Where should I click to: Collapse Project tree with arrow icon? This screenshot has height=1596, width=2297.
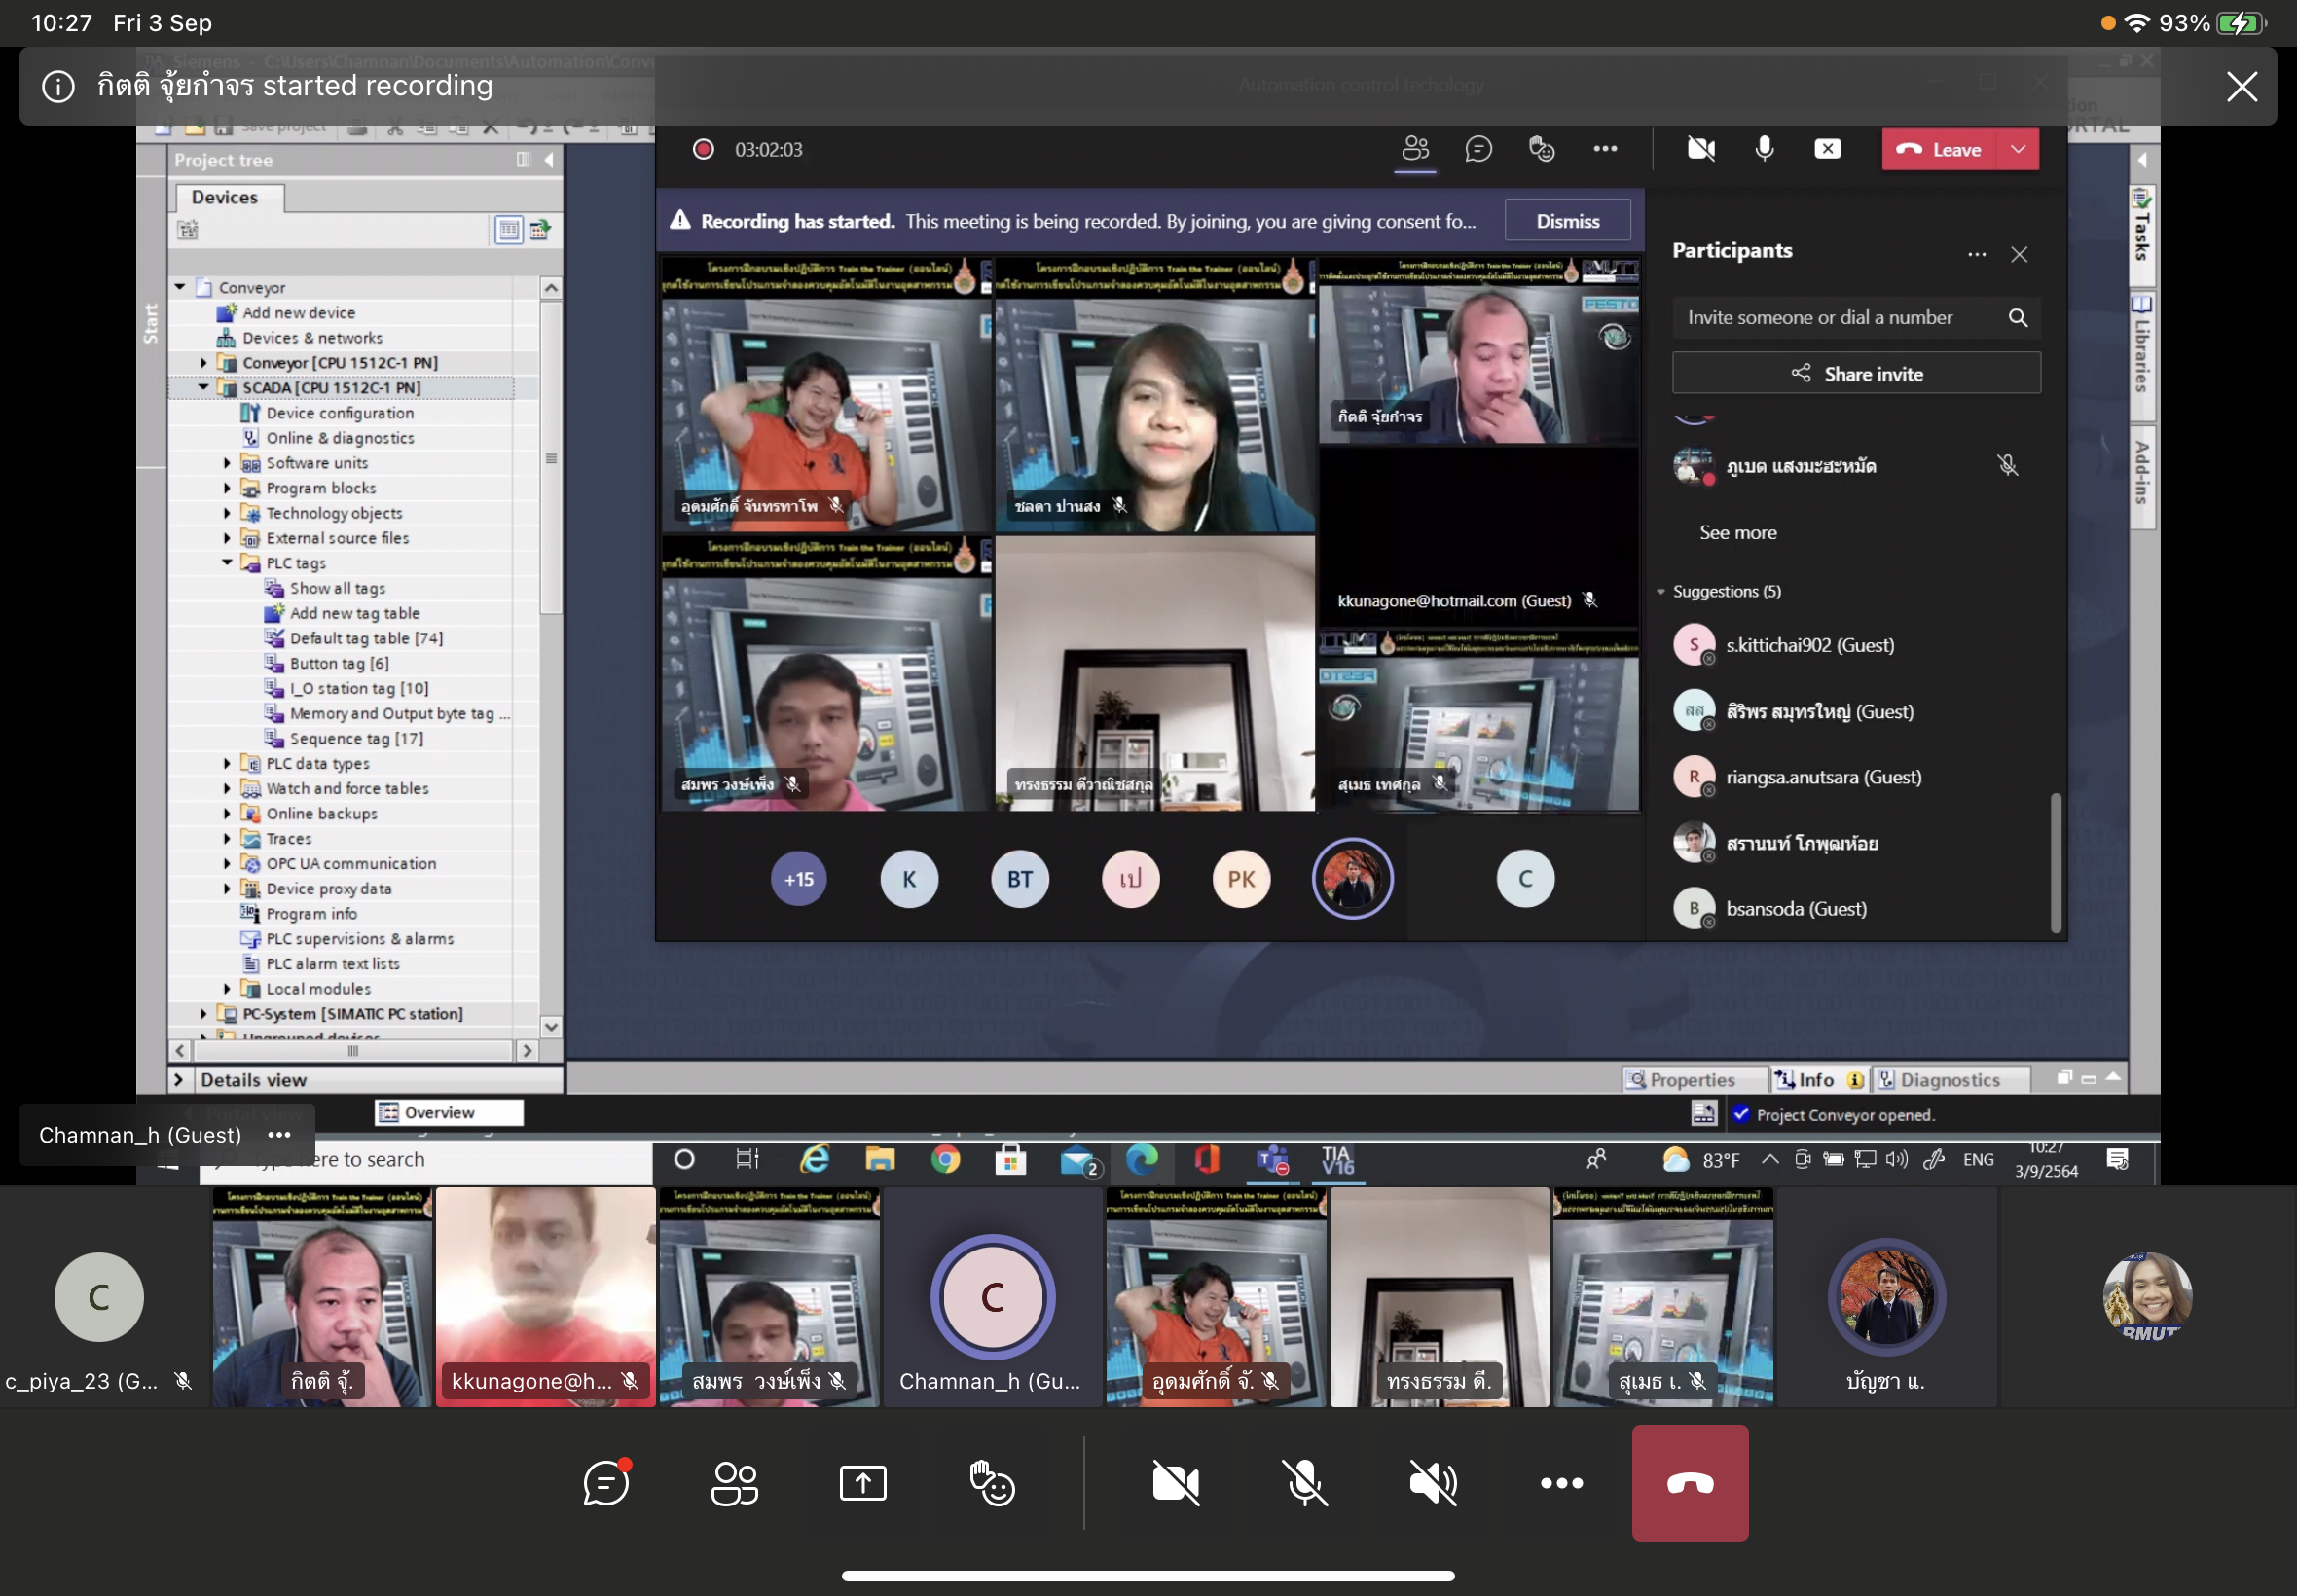(548, 160)
